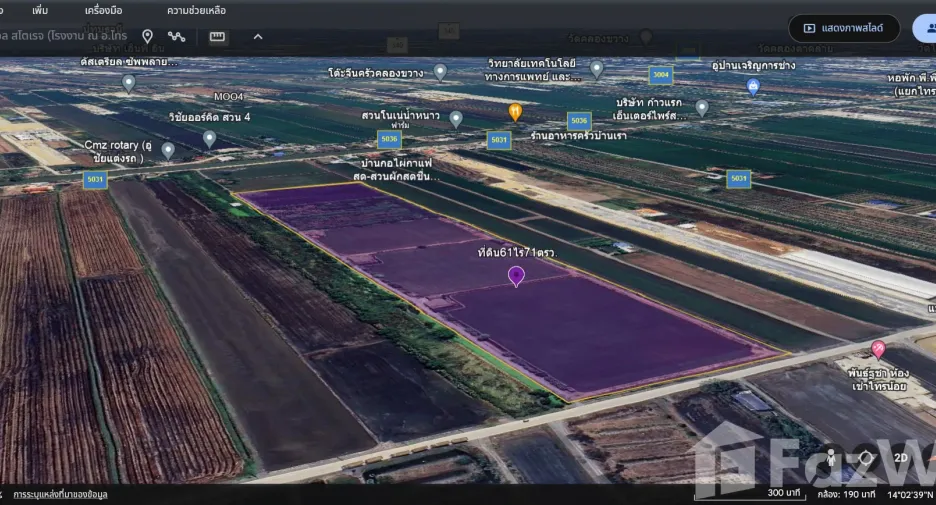Viewport: 936px width, 505px height.
Task: Click the 3004 road shield
Action: (x=660, y=75)
